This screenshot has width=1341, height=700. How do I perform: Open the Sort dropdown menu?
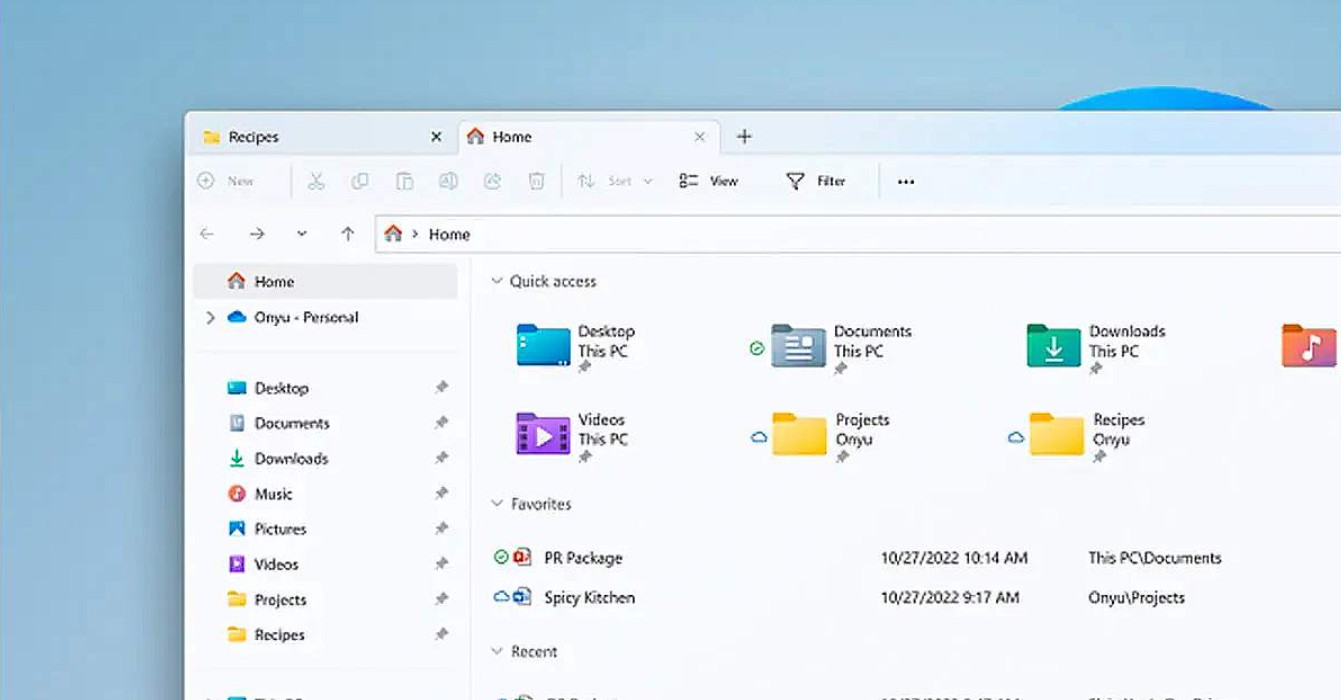pyautogui.click(x=616, y=181)
